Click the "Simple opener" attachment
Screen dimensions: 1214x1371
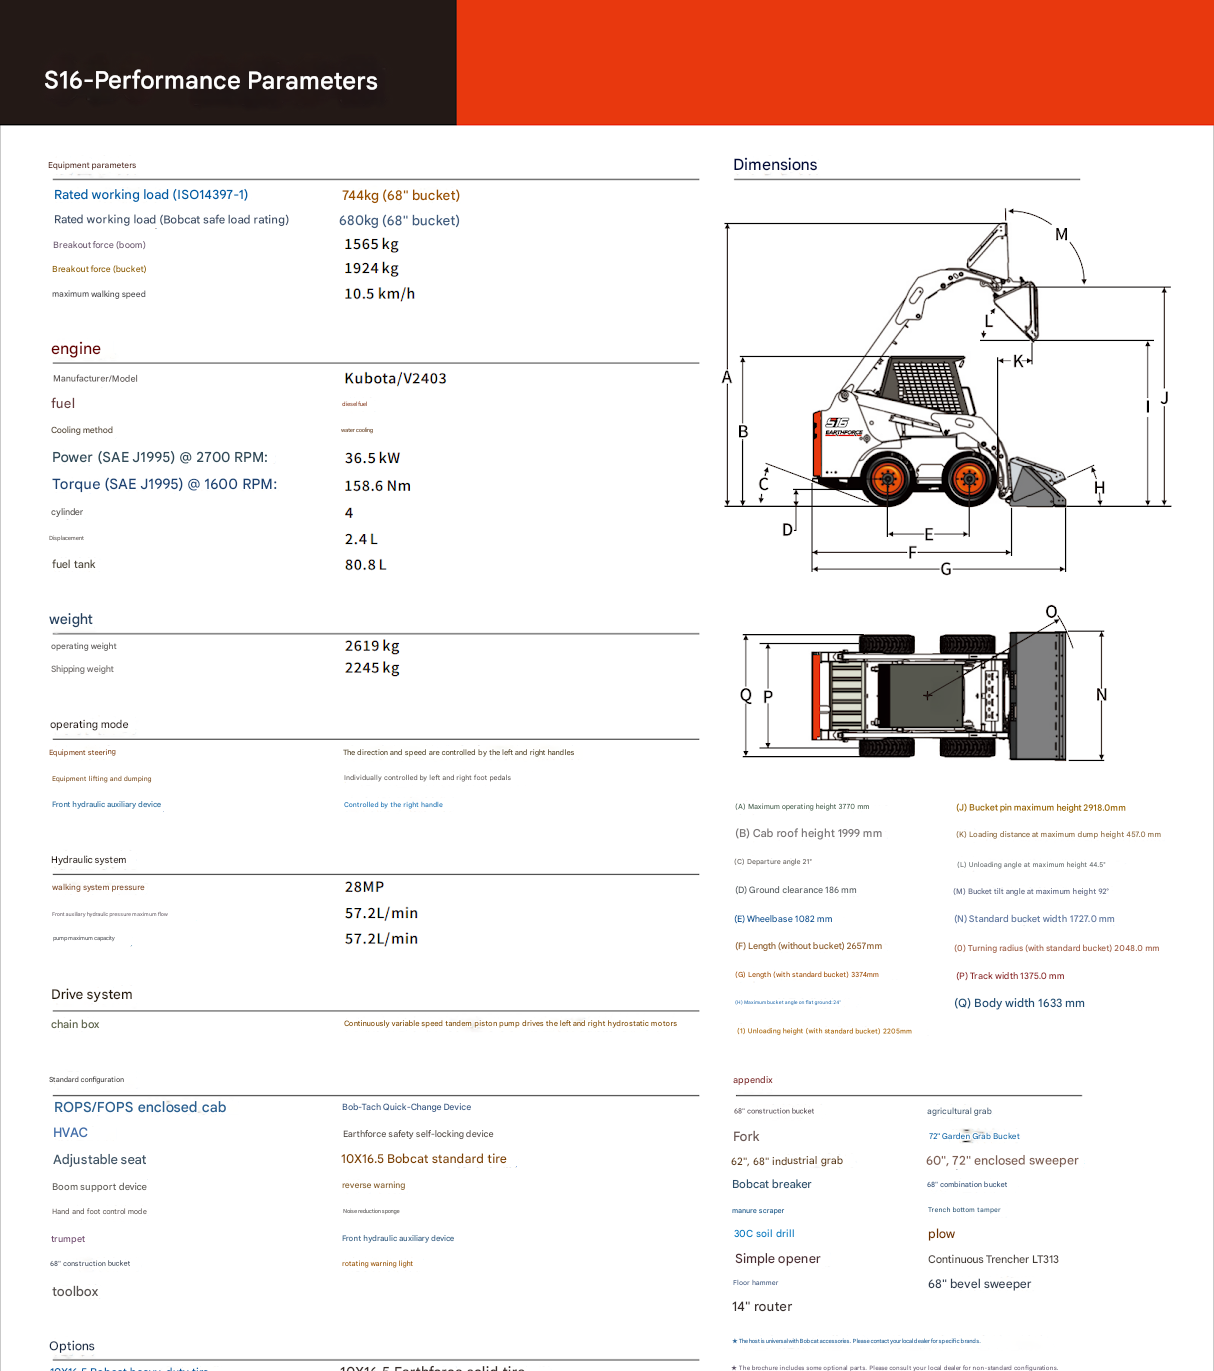pos(778,1259)
